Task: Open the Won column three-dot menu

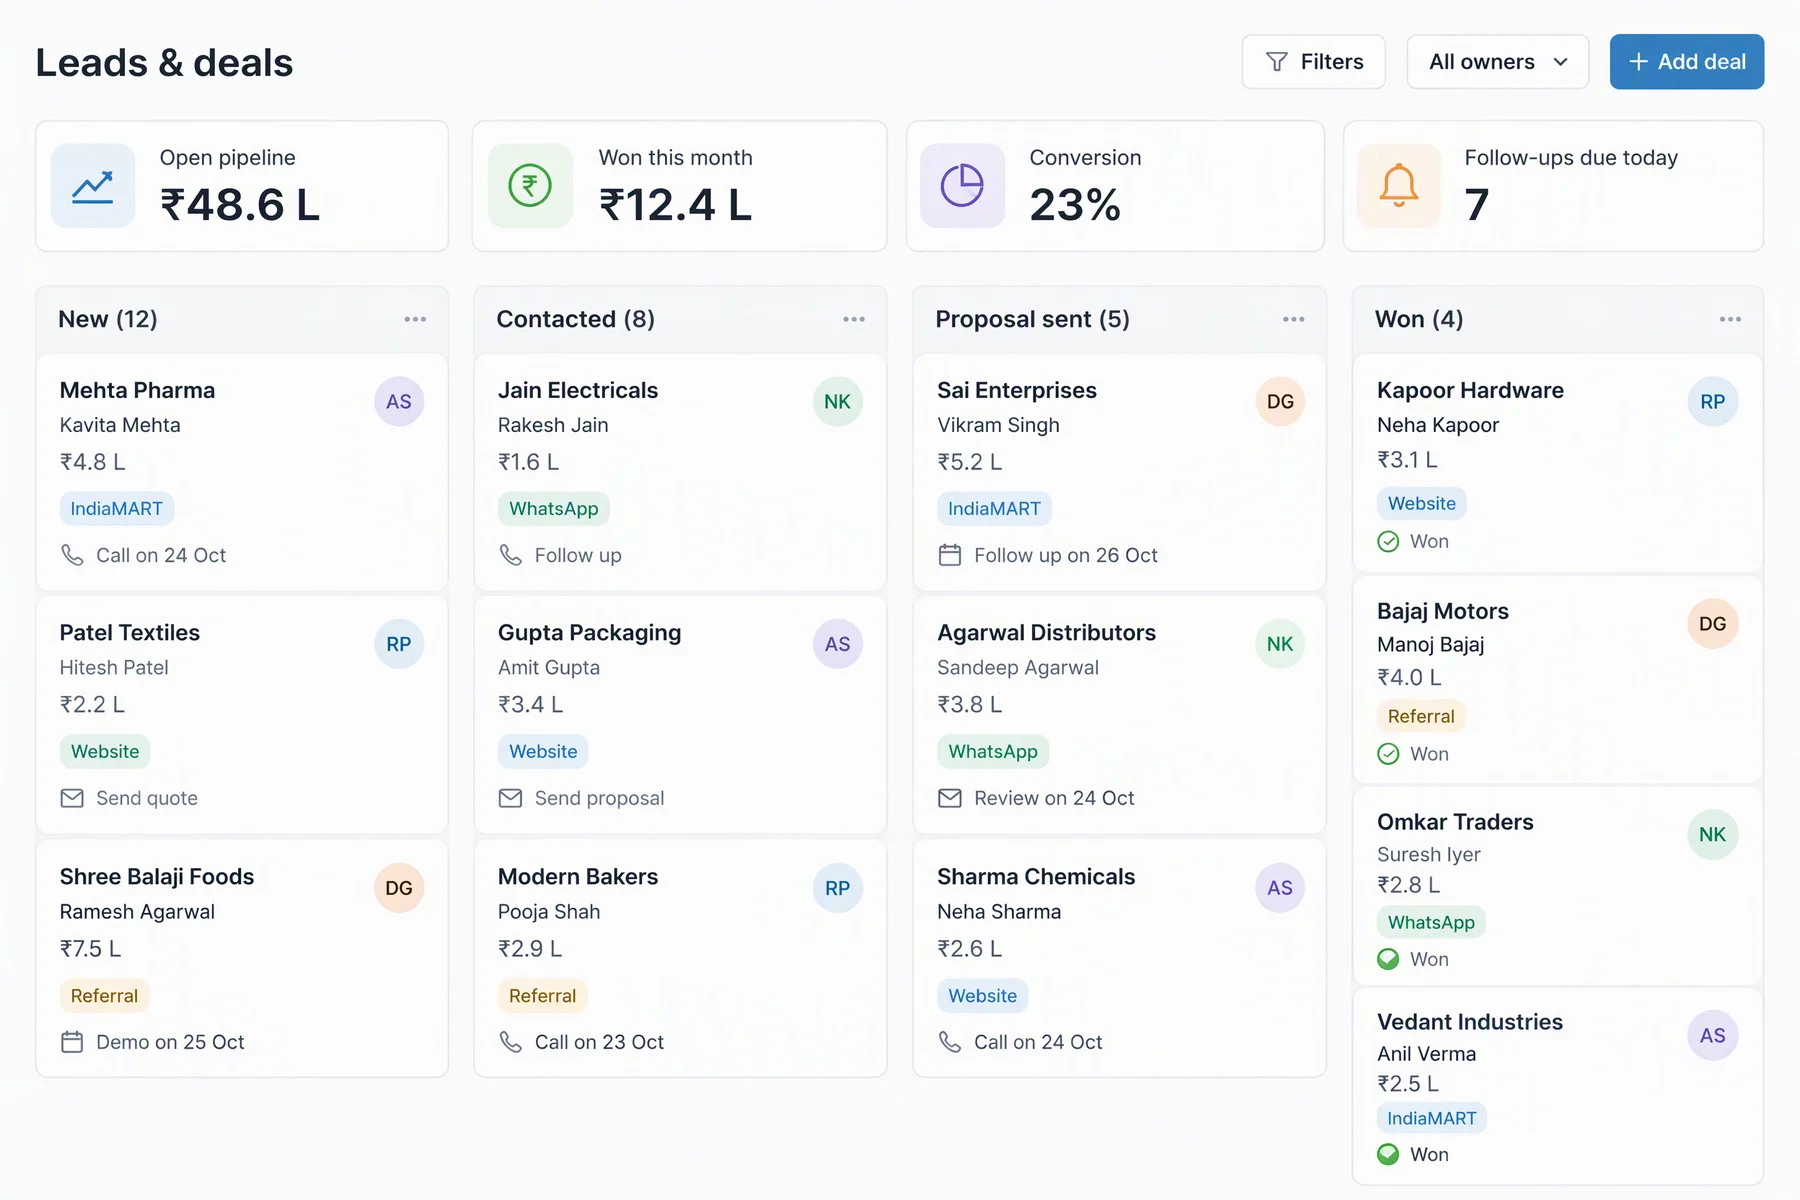Action: [1730, 319]
